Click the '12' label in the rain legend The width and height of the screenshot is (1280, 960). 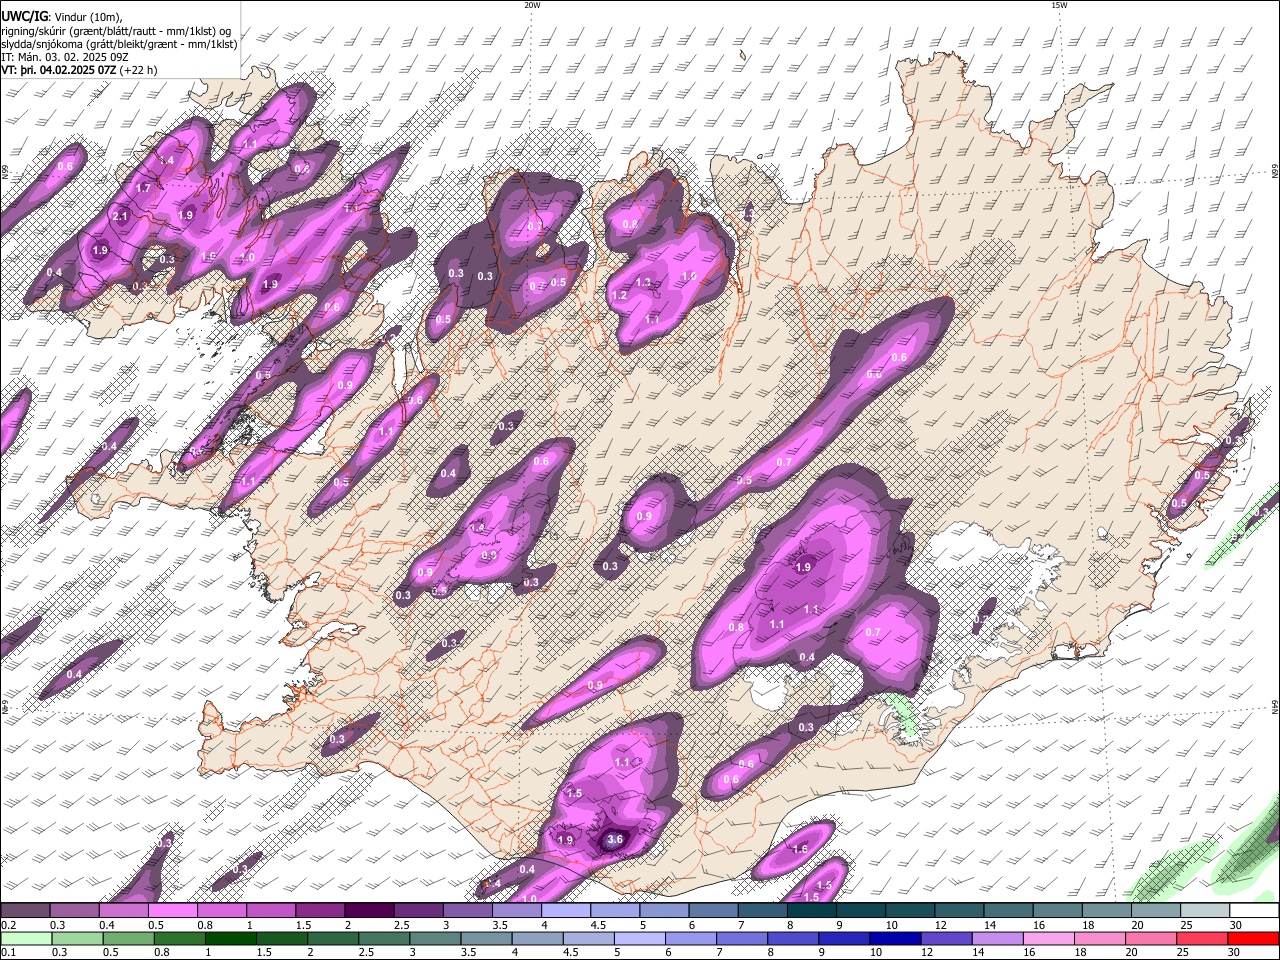click(x=928, y=952)
